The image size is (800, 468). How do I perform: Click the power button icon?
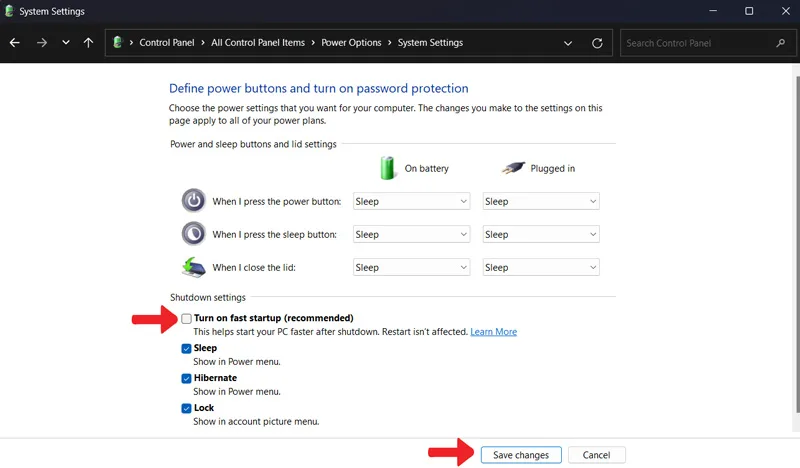pos(193,201)
